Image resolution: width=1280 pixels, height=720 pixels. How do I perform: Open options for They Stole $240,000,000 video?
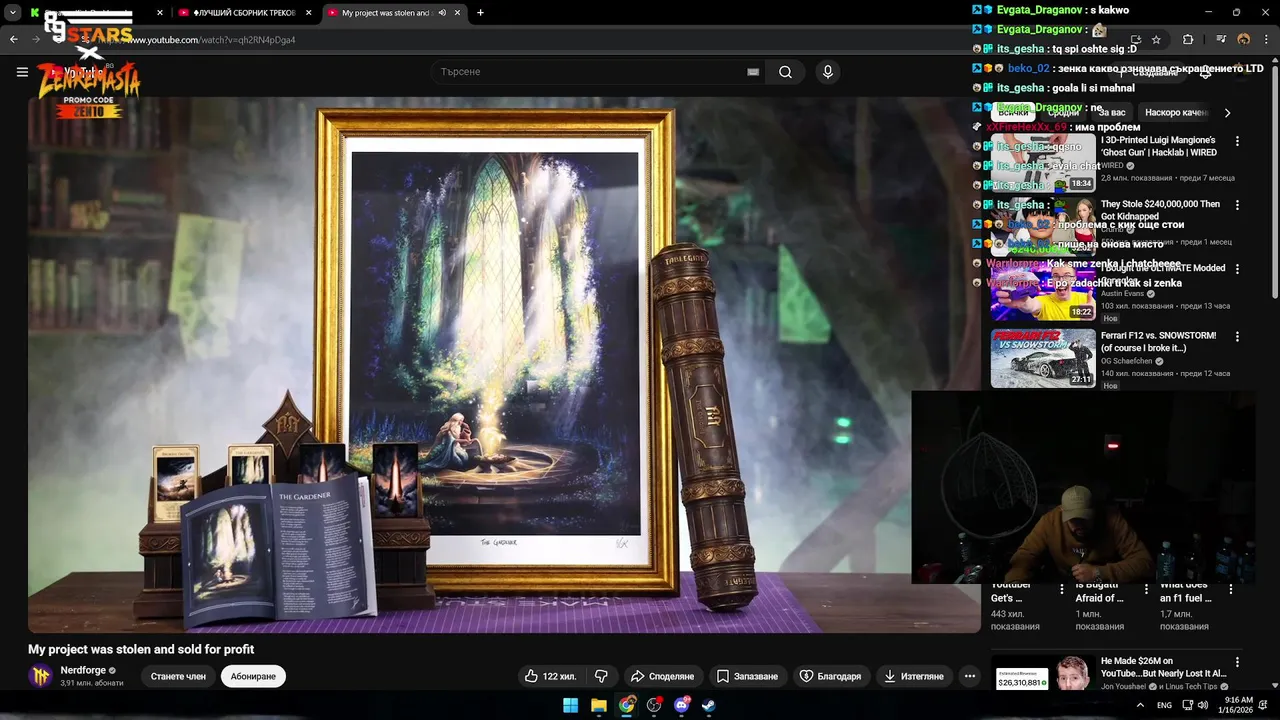(x=1237, y=205)
